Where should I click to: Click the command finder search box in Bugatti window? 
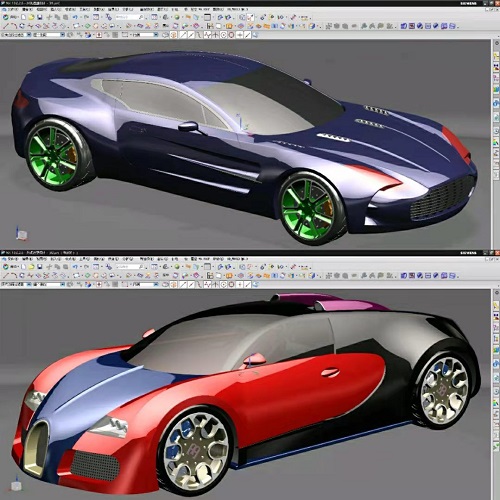[129, 267]
